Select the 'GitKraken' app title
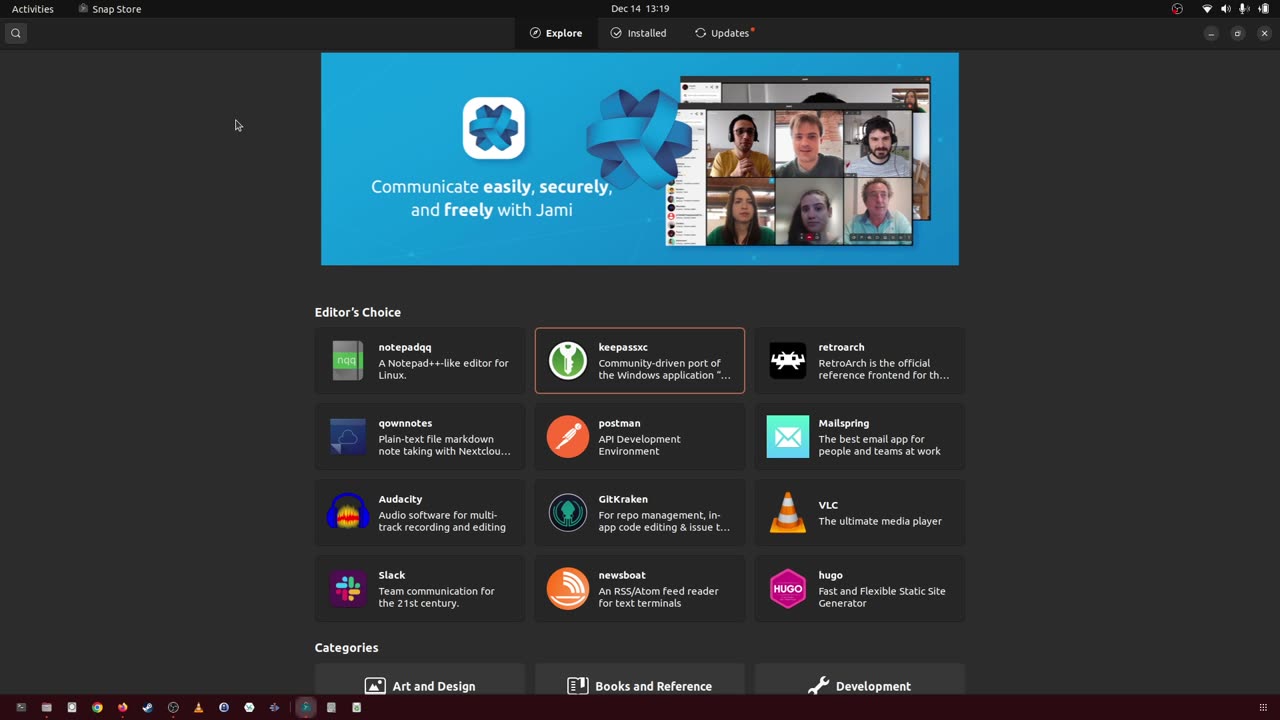This screenshot has width=1280, height=720. click(623, 499)
